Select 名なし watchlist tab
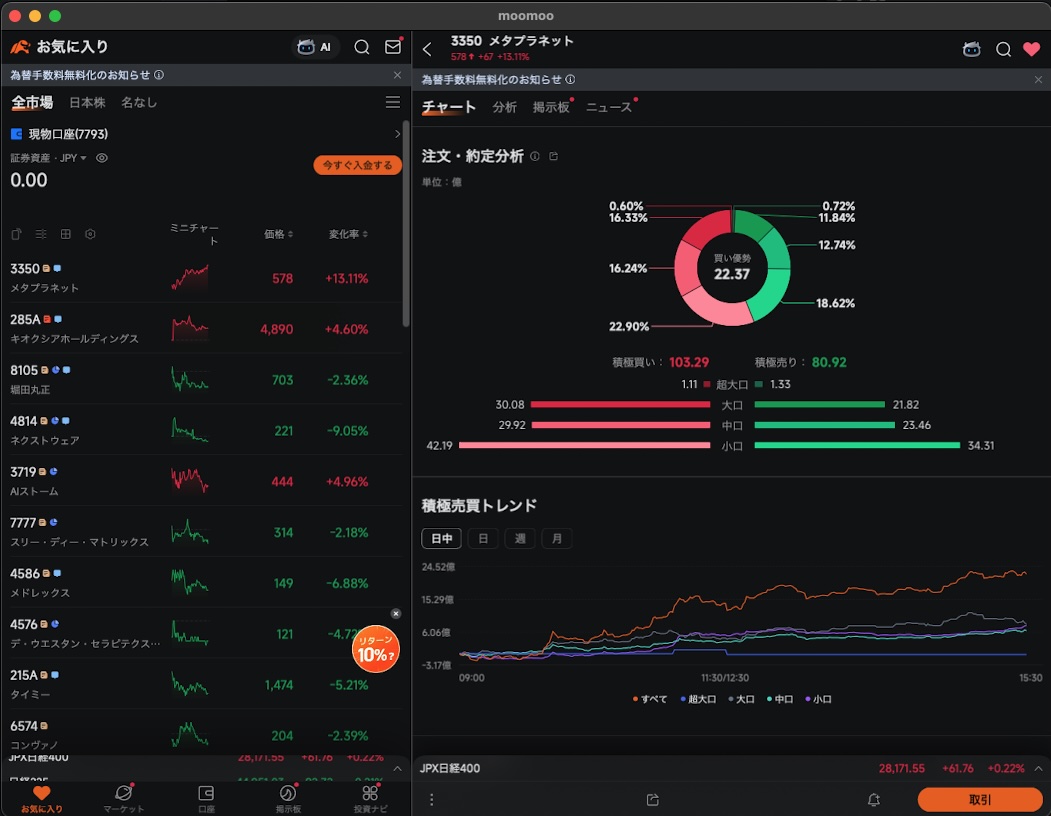 [x=139, y=103]
